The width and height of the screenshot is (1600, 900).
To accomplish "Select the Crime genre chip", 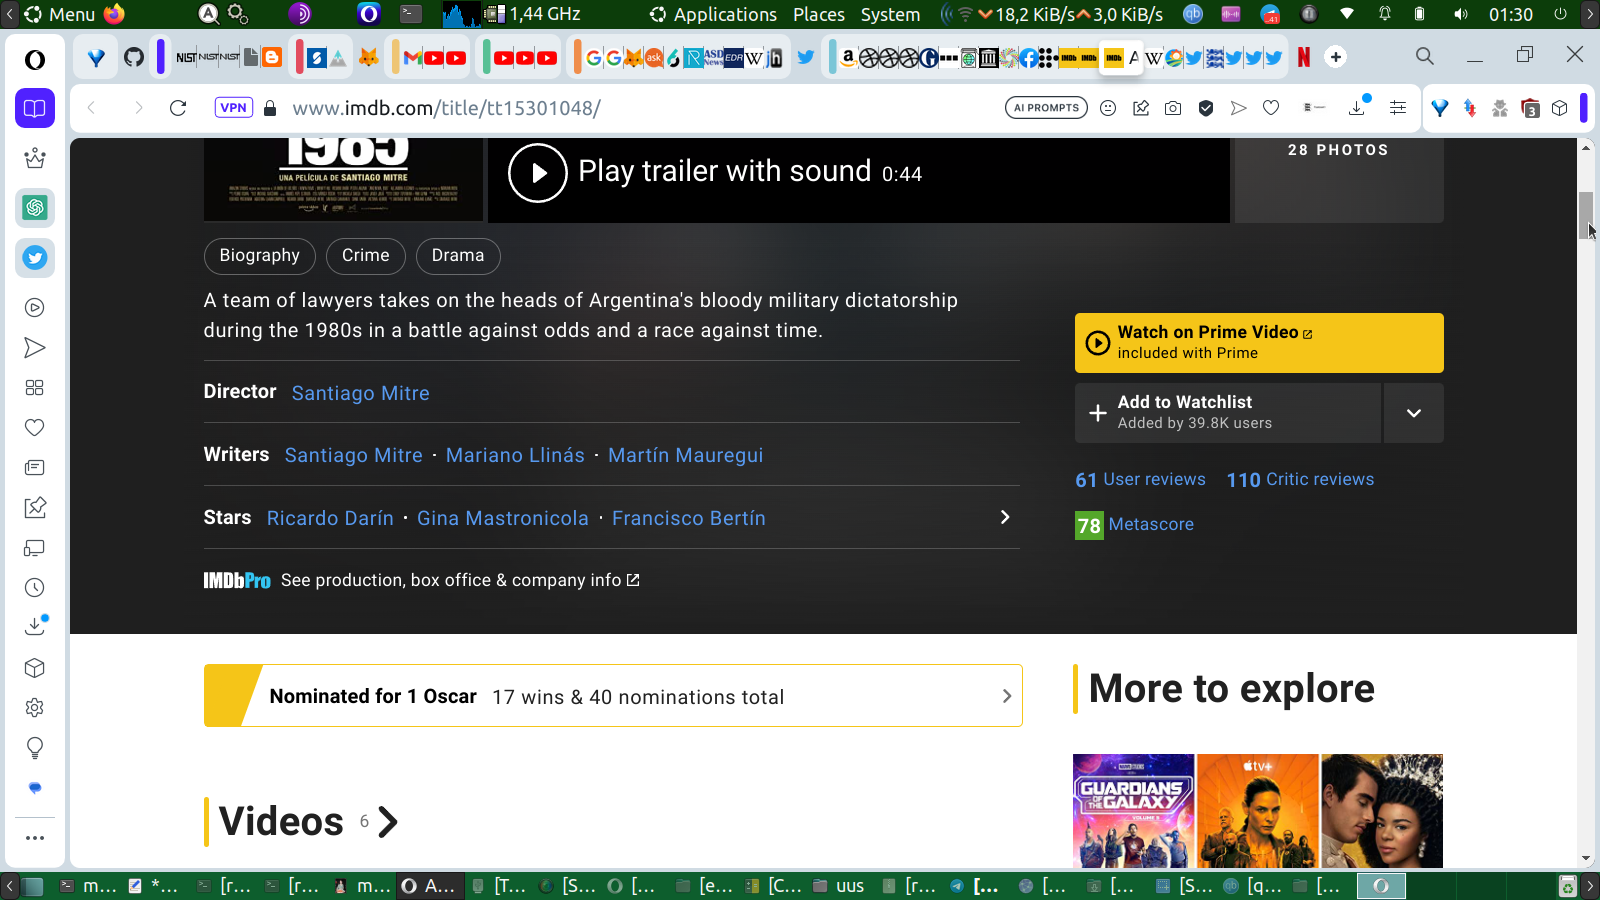I will pos(366,256).
